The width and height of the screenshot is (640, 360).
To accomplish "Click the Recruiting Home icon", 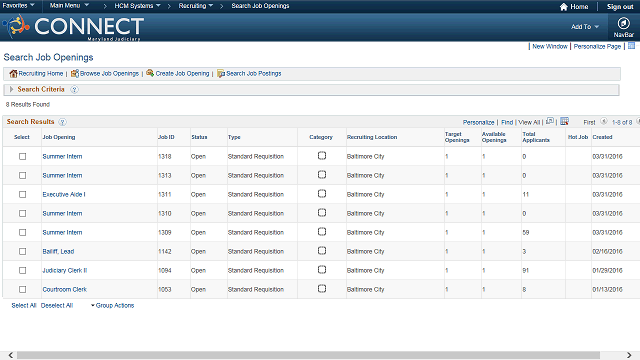I will click(x=13, y=73).
